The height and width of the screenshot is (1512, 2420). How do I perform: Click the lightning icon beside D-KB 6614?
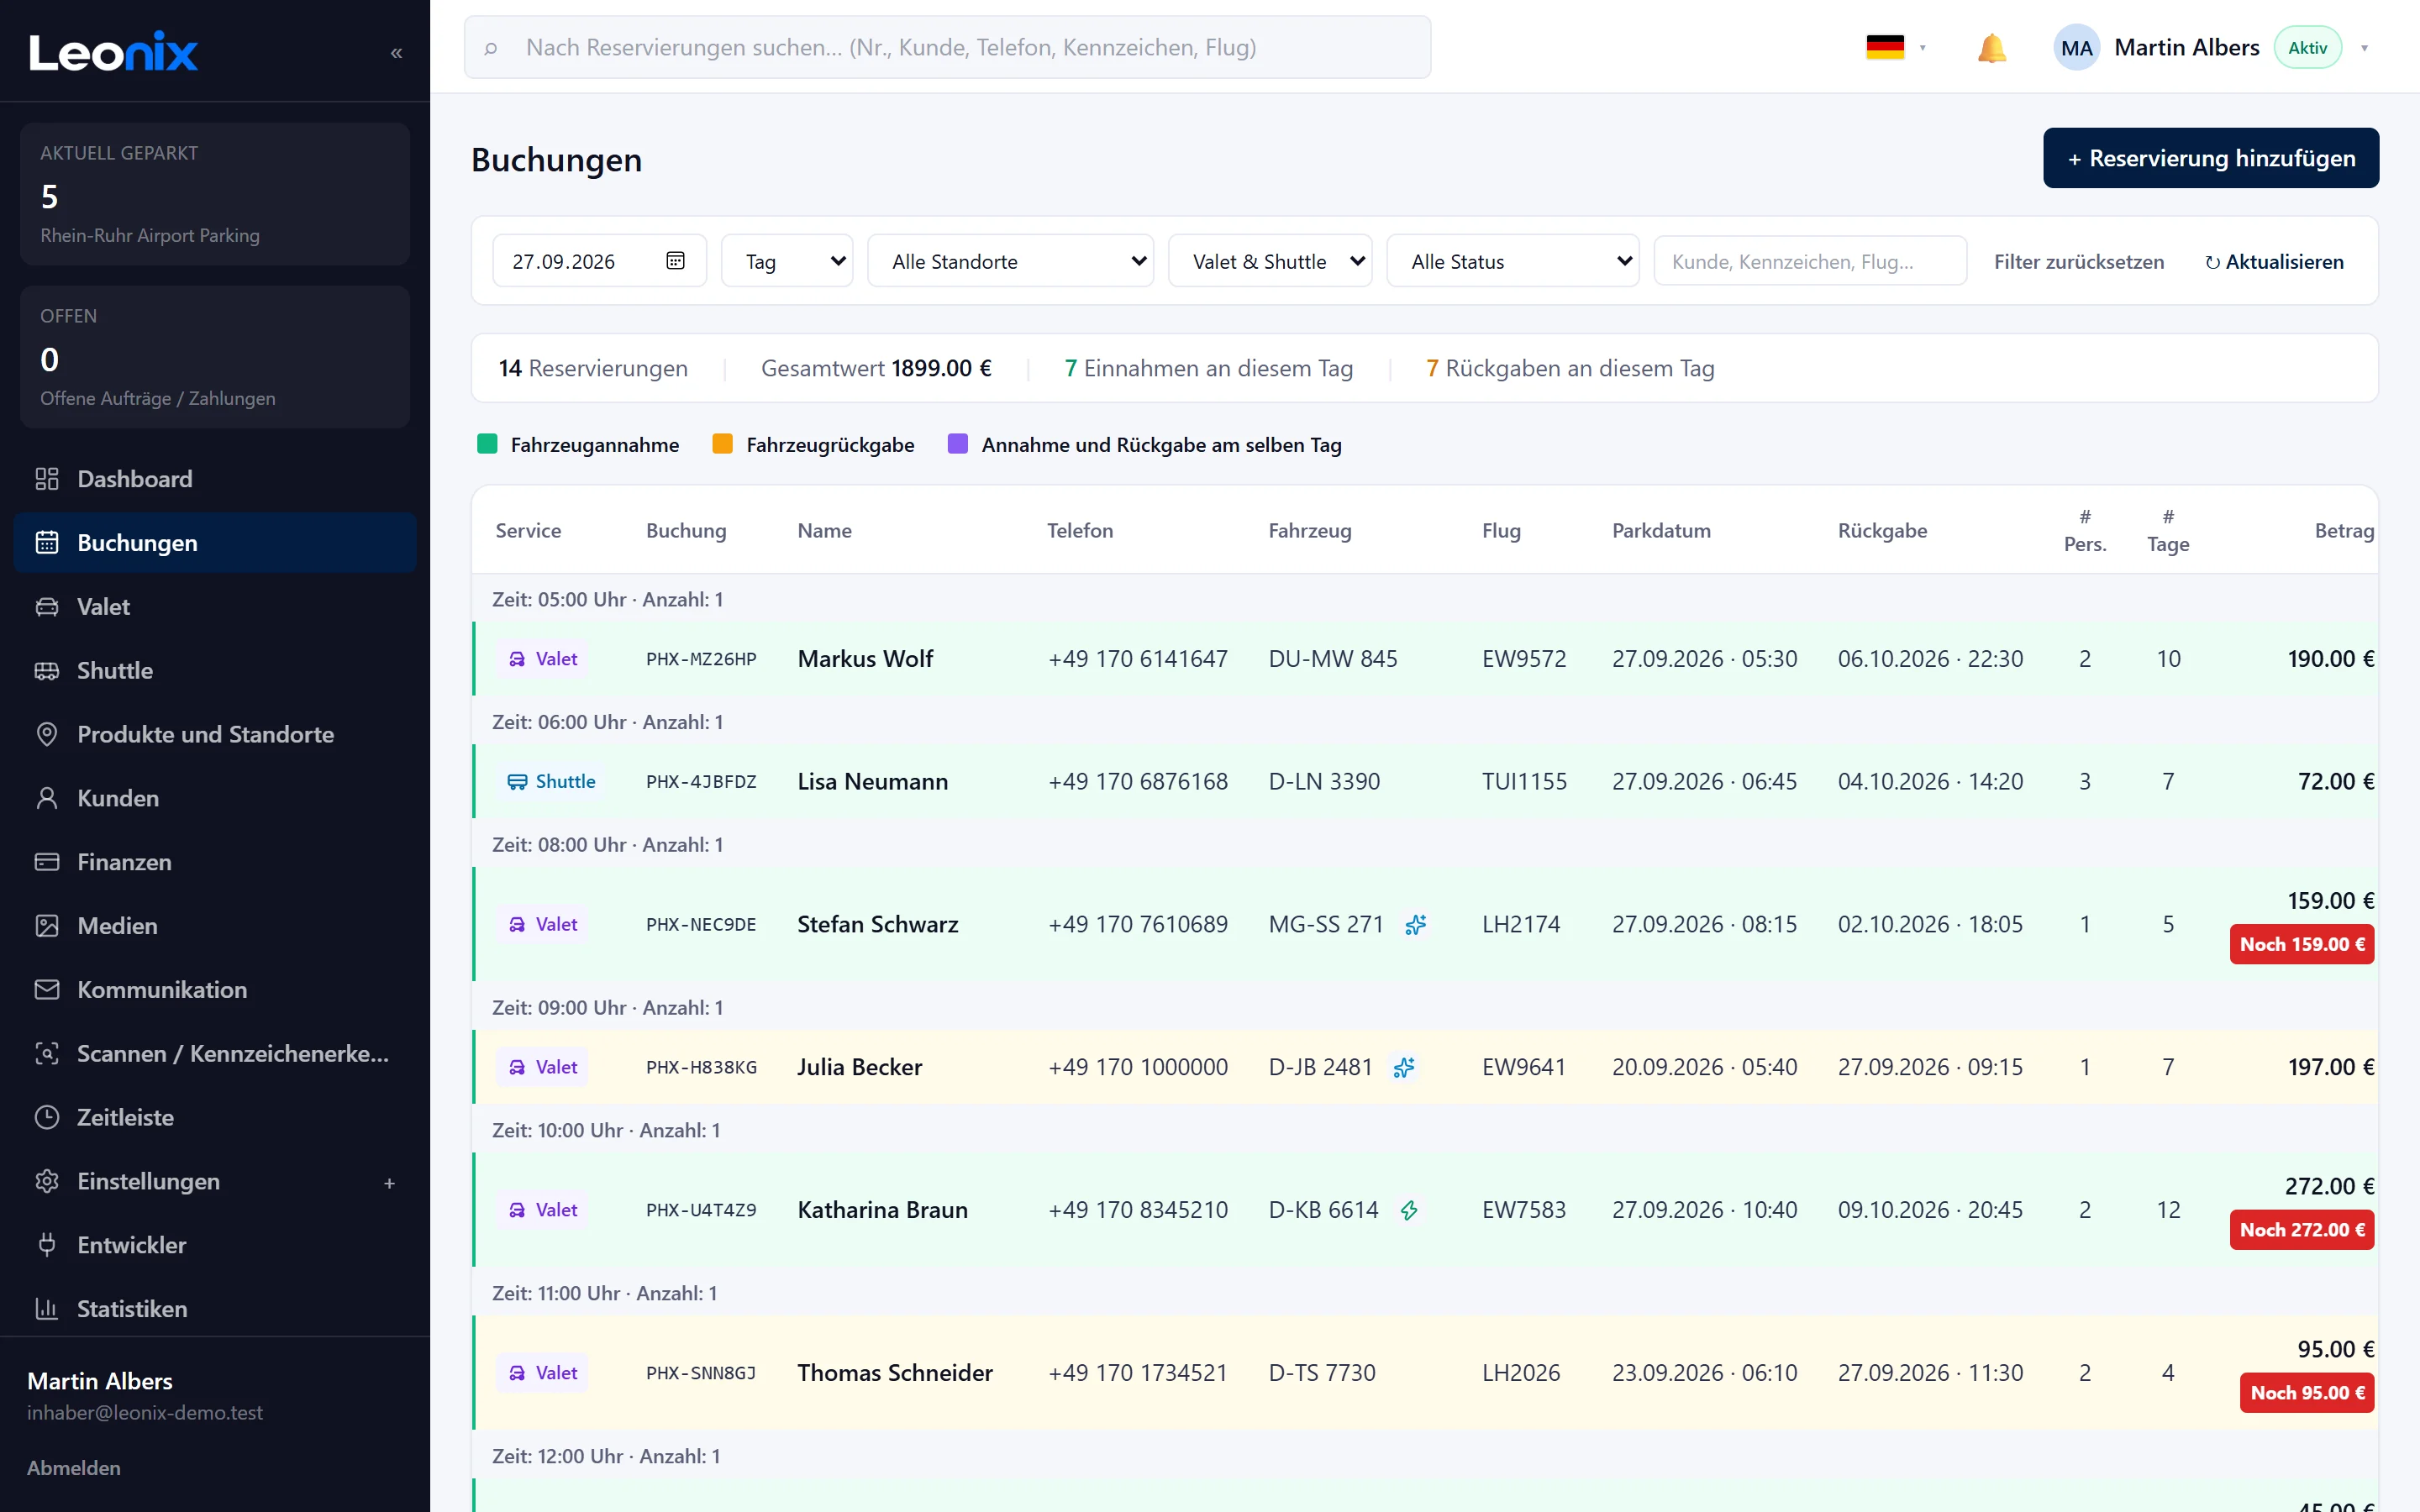1409,1210
